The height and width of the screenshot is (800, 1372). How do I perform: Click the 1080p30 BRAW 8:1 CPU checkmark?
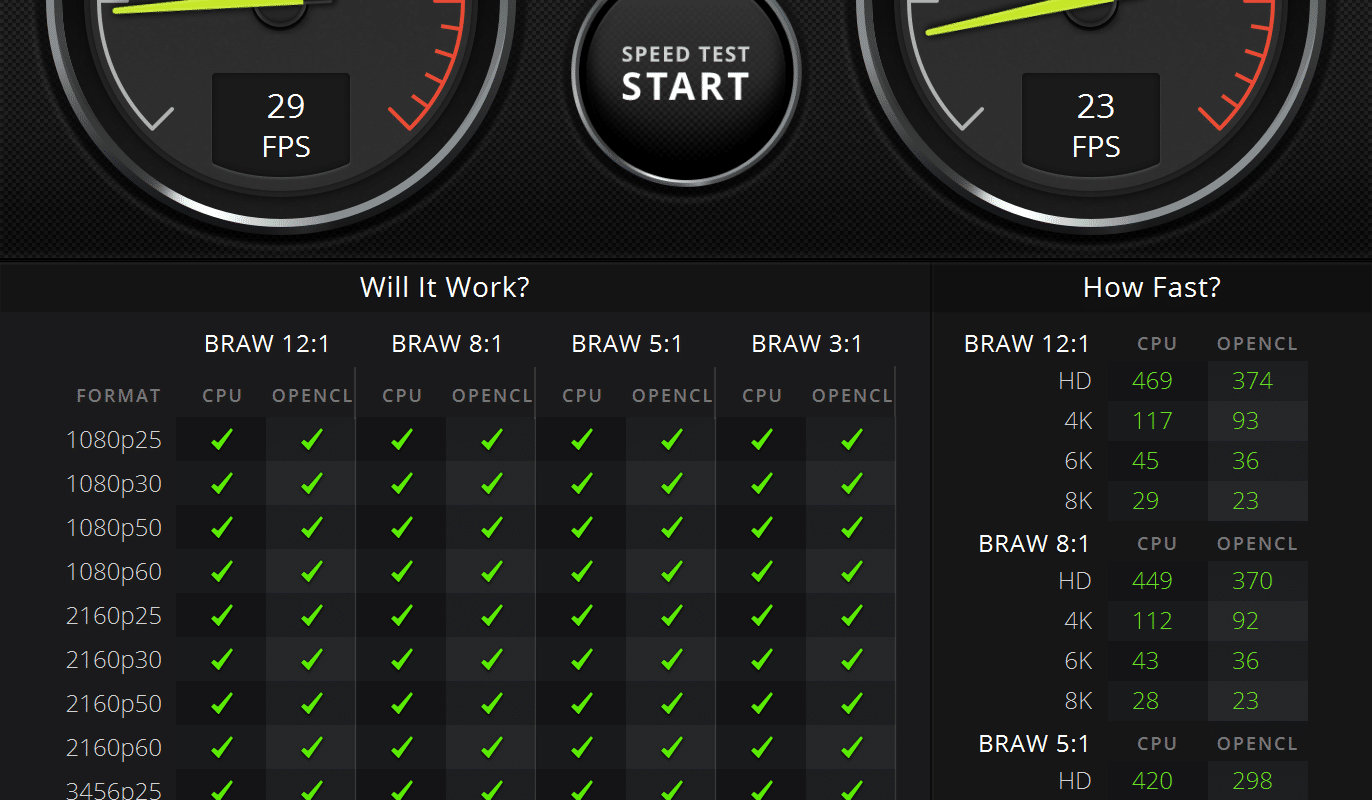point(402,483)
